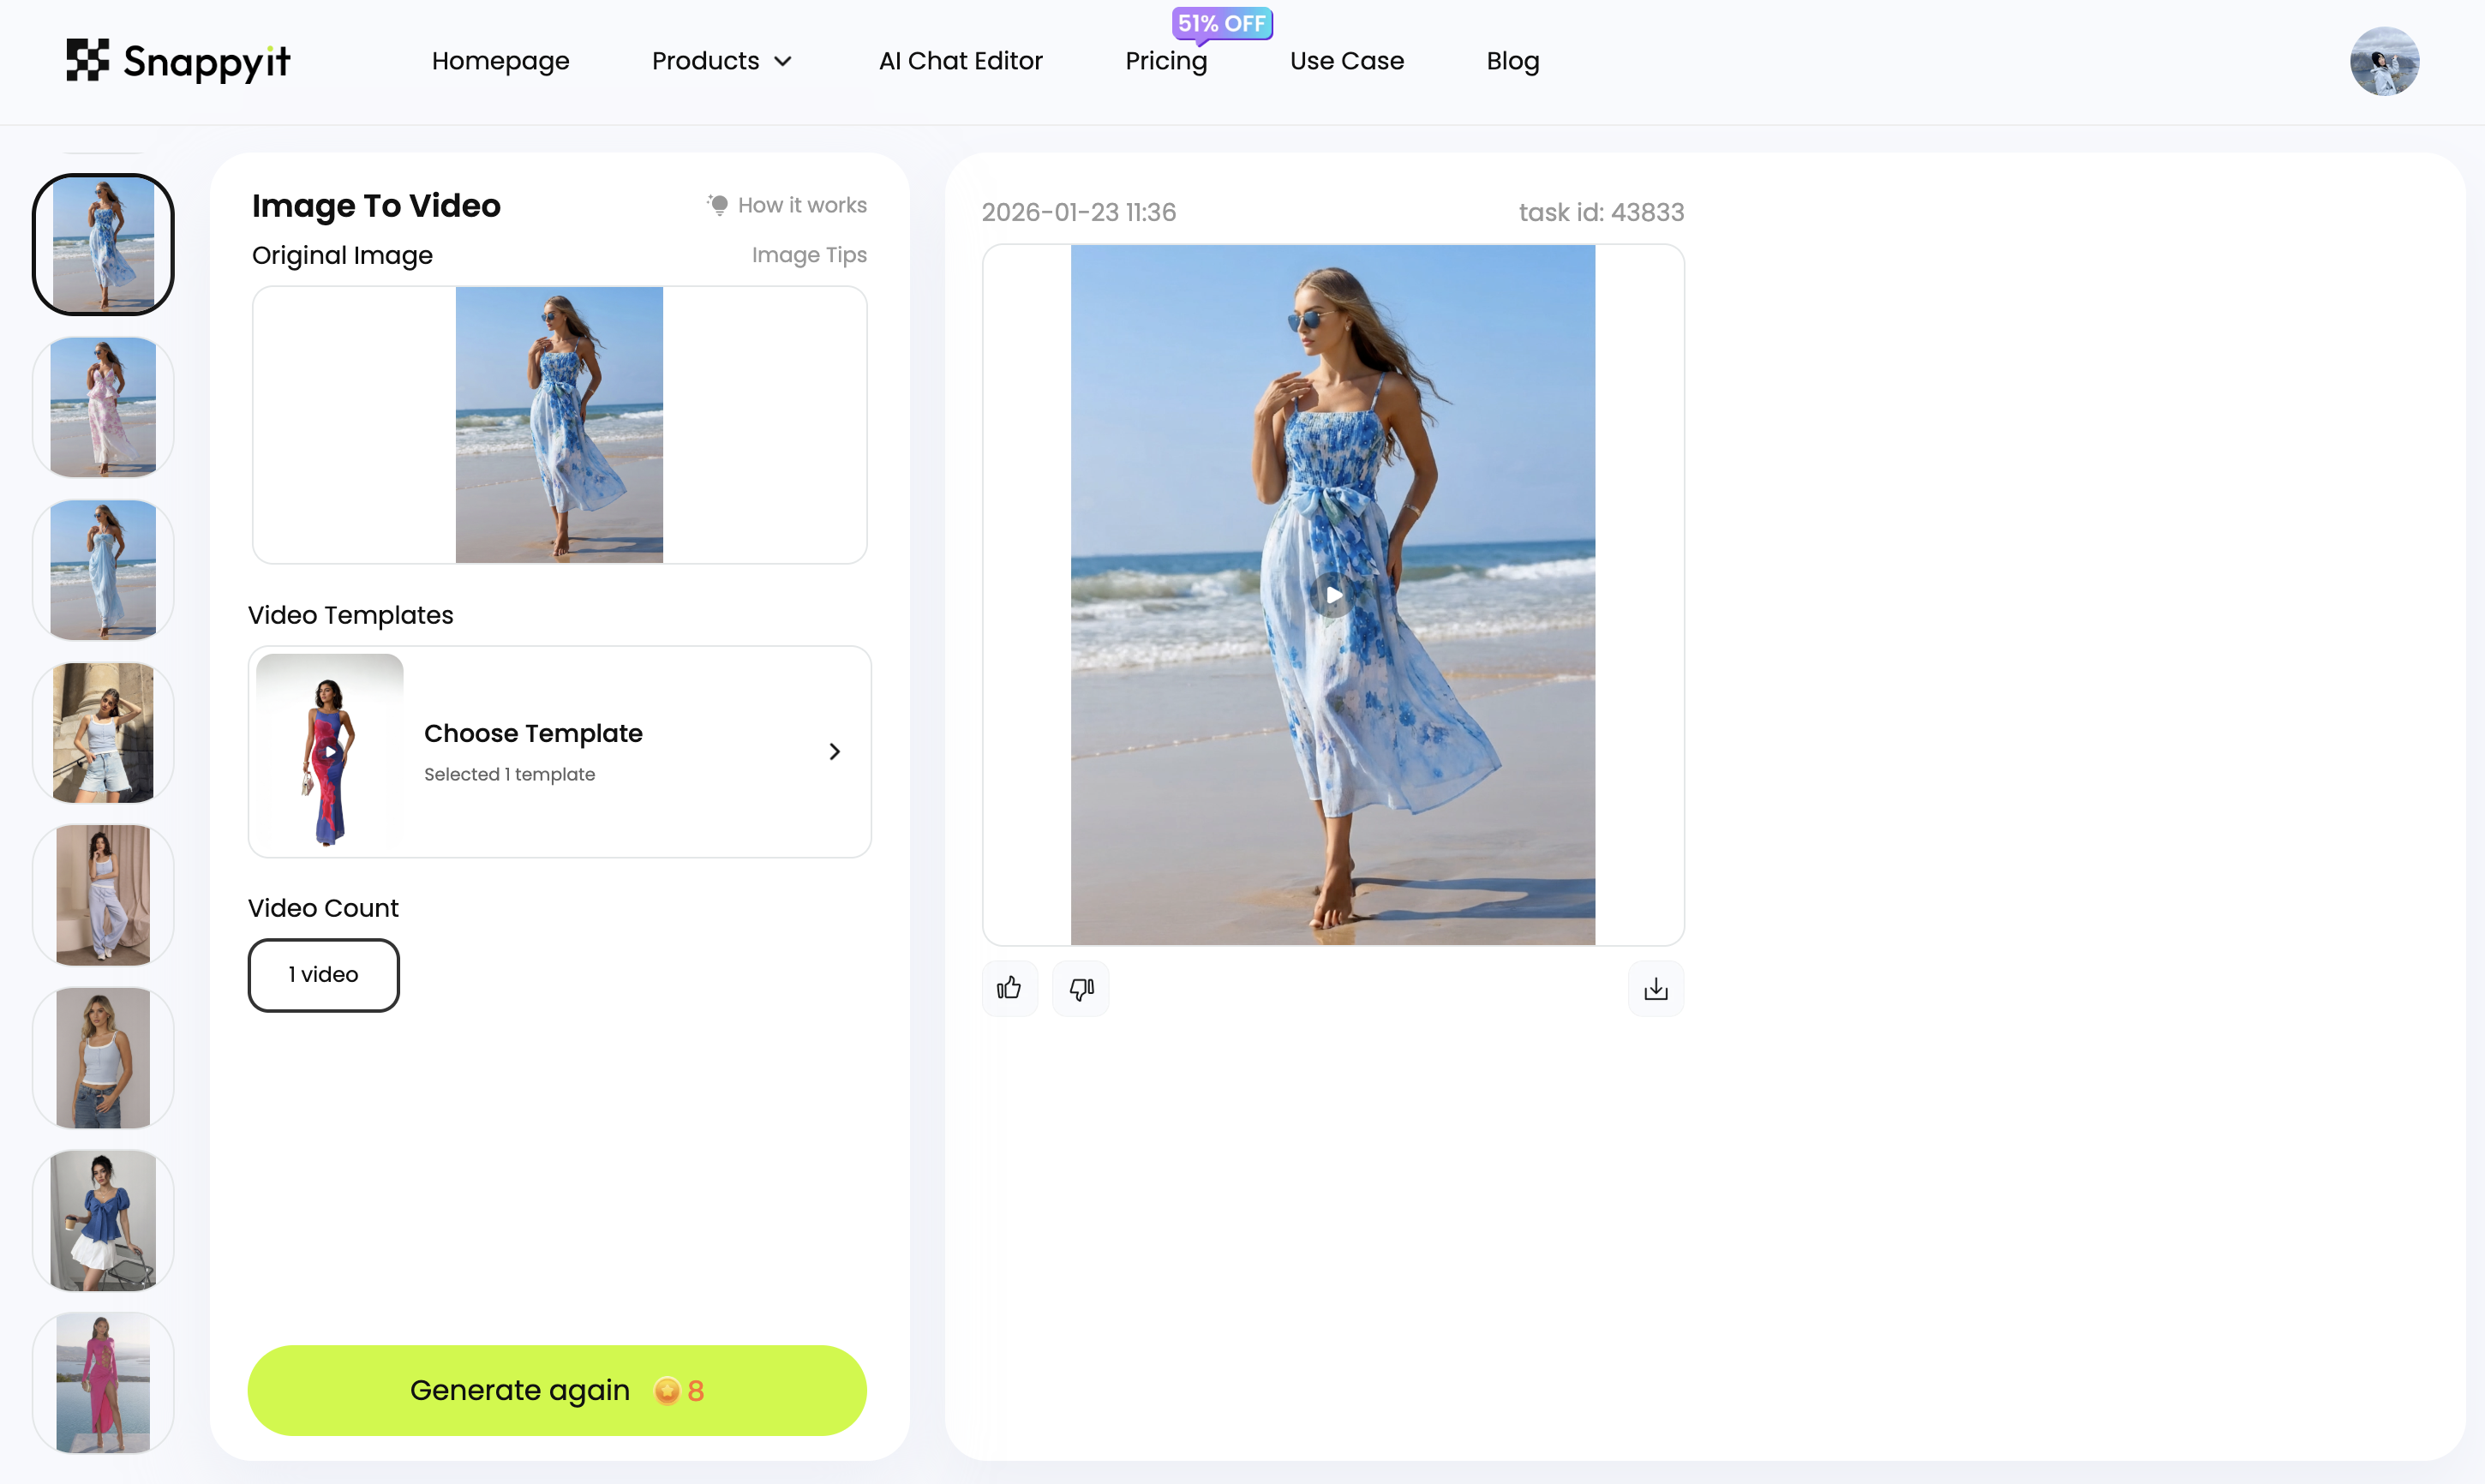Select the light blue beach dress thumbnail
This screenshot has width=2485, height=1484.
pos(103,570)
